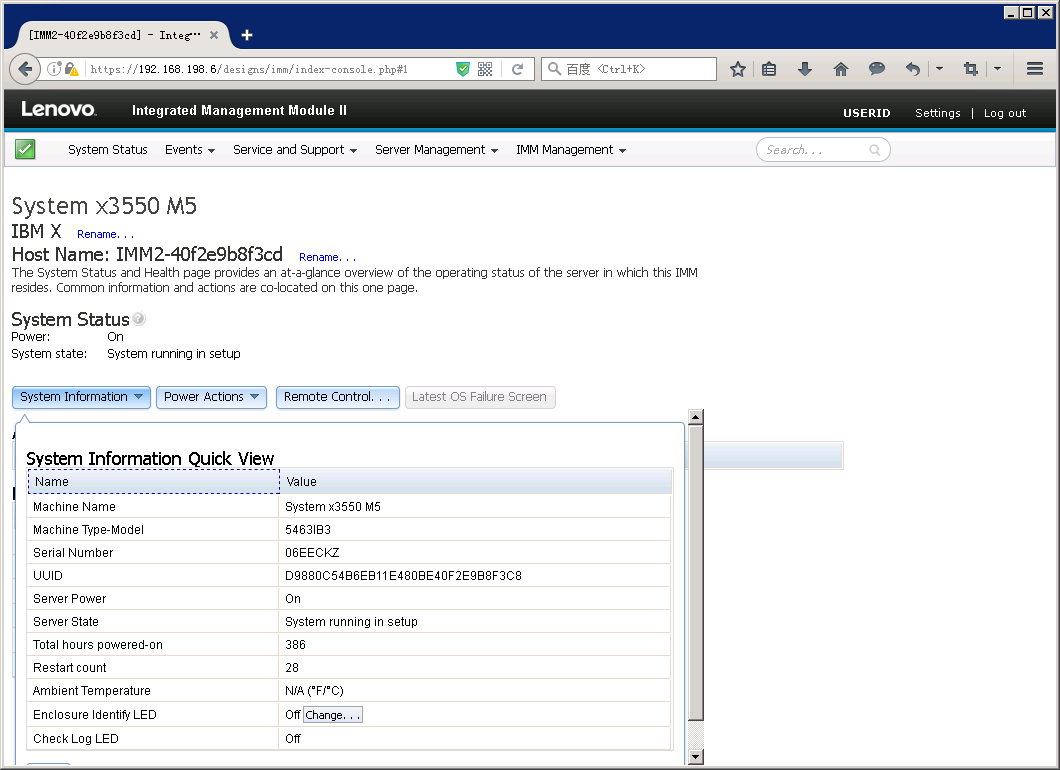
Task: Select the System Status menu item
Action: (107, 149)
